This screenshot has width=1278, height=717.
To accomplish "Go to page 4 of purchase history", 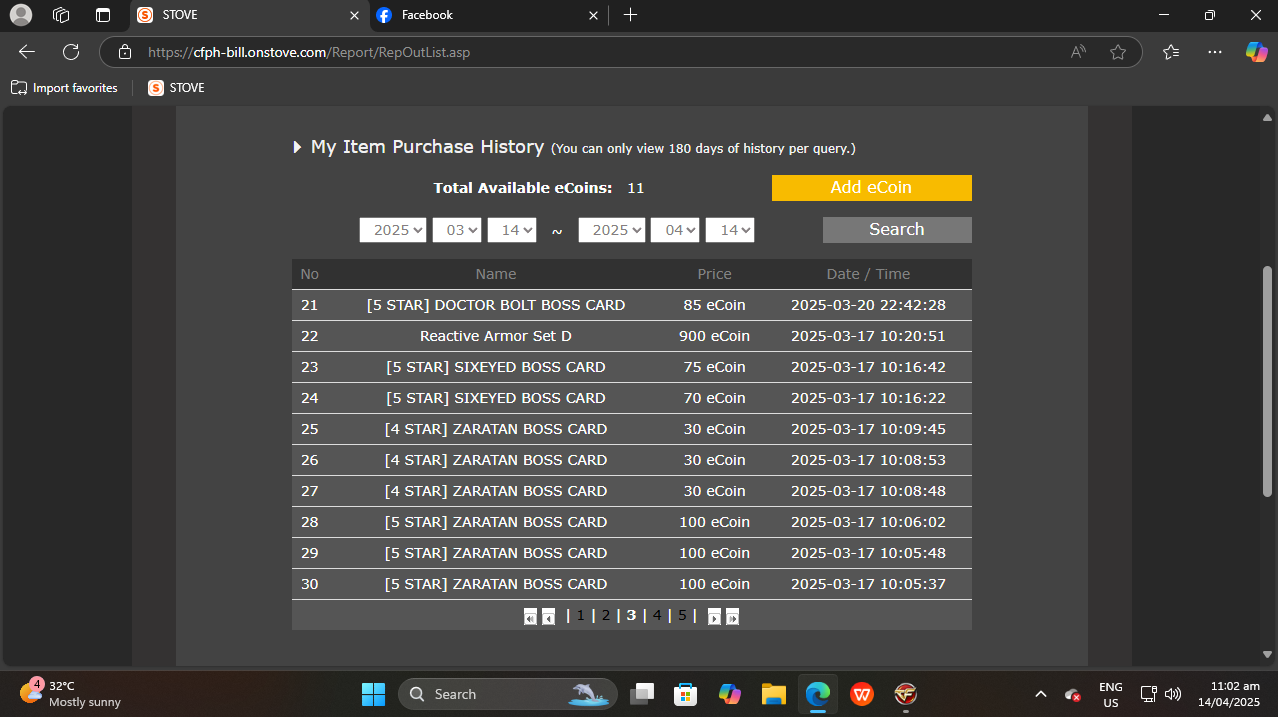I will tap(657, 616).
